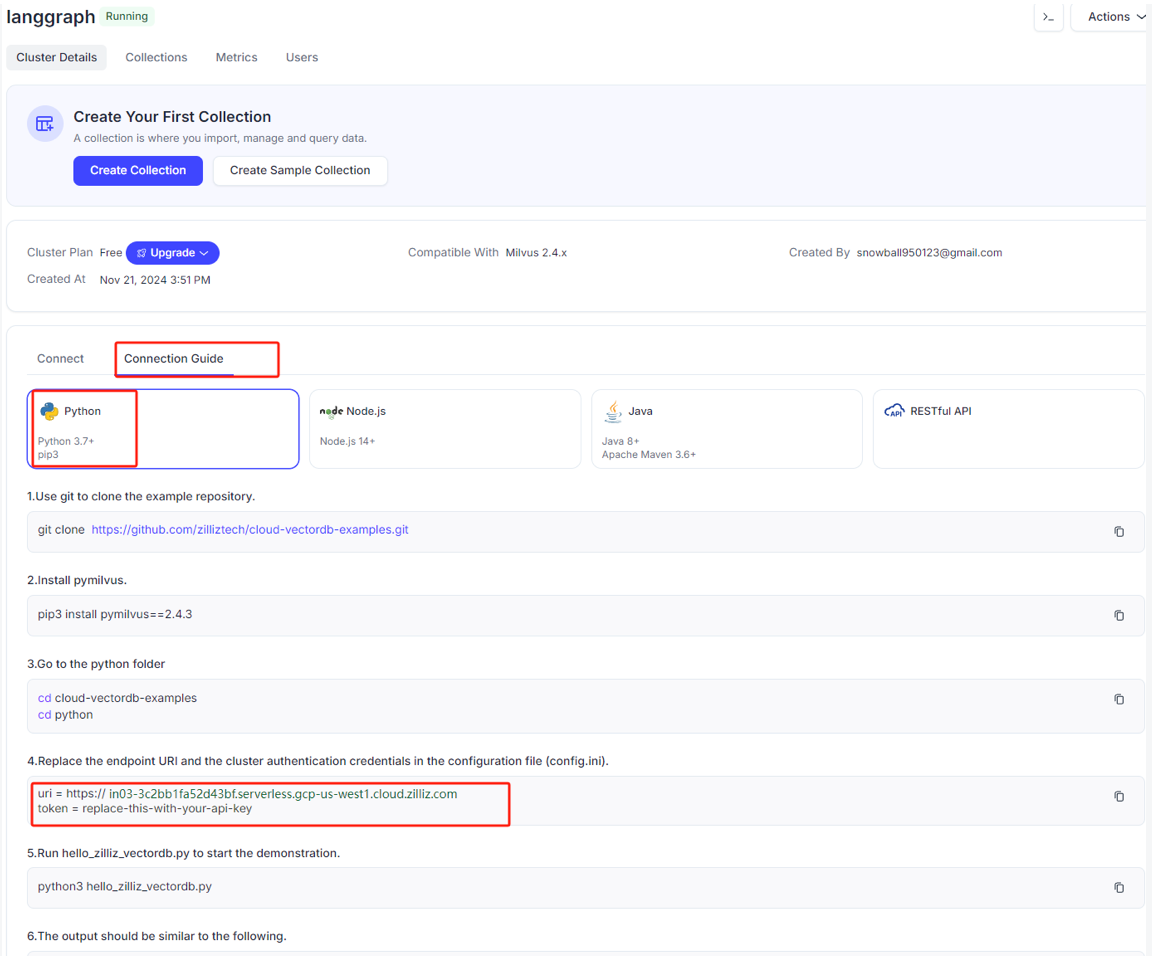Screen dimensions: 1152x958
Task: Open the Upgrade plan dropdown
Action: 173,253
